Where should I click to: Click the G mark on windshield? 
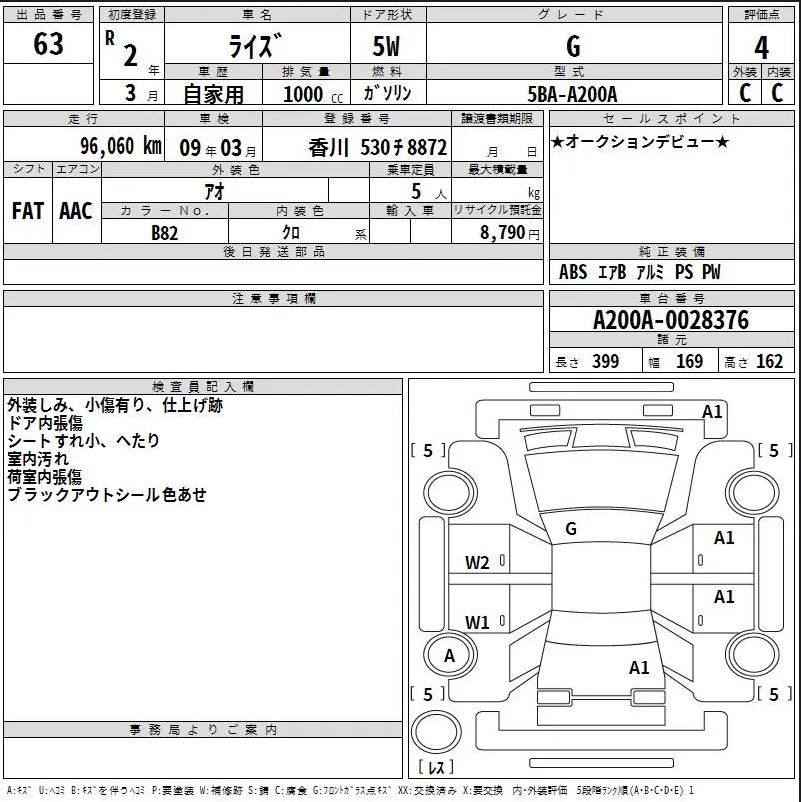pos(571,528)
